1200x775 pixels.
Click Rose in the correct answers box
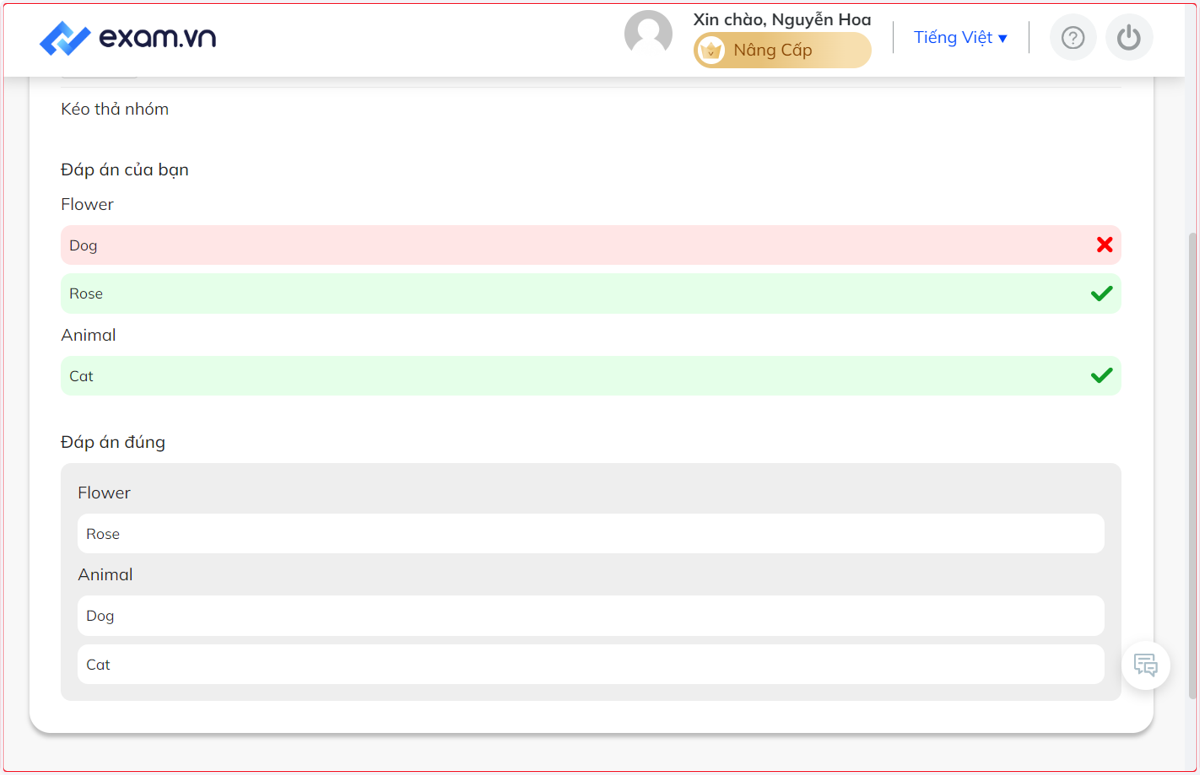point(591,534)
